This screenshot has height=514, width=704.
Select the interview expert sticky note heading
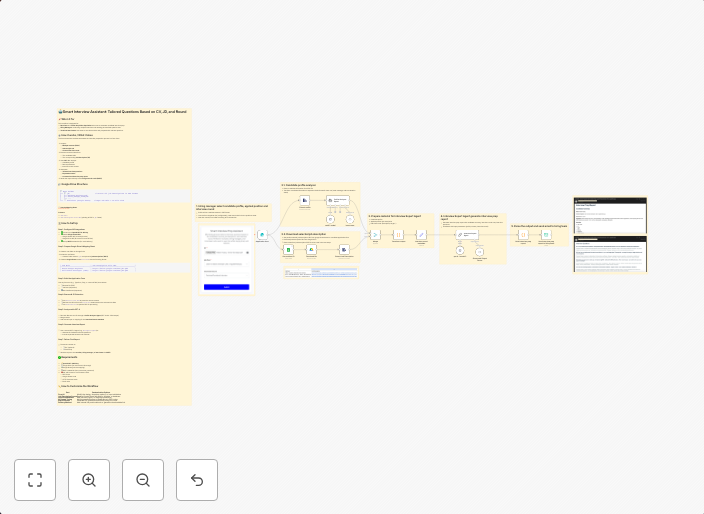[469, 217]
